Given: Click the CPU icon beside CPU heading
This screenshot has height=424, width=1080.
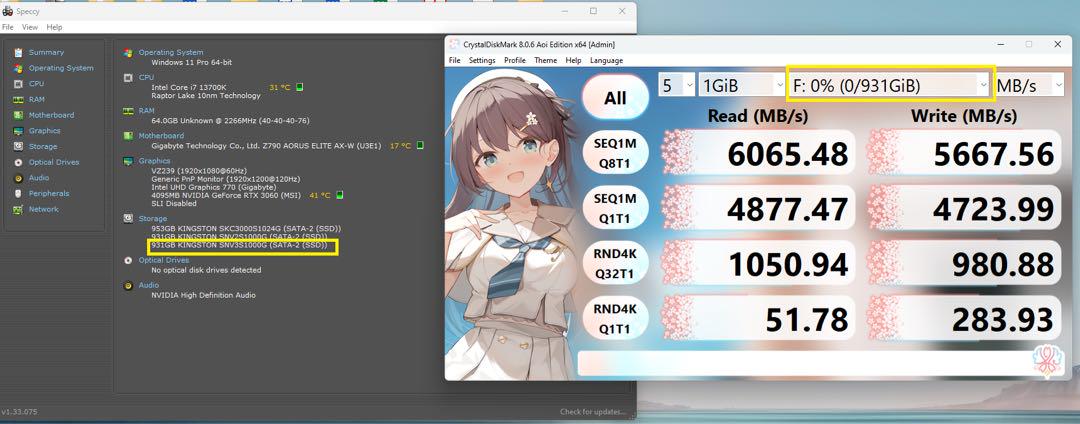Looking at the screenshot, I should click(x=128, y=78).
